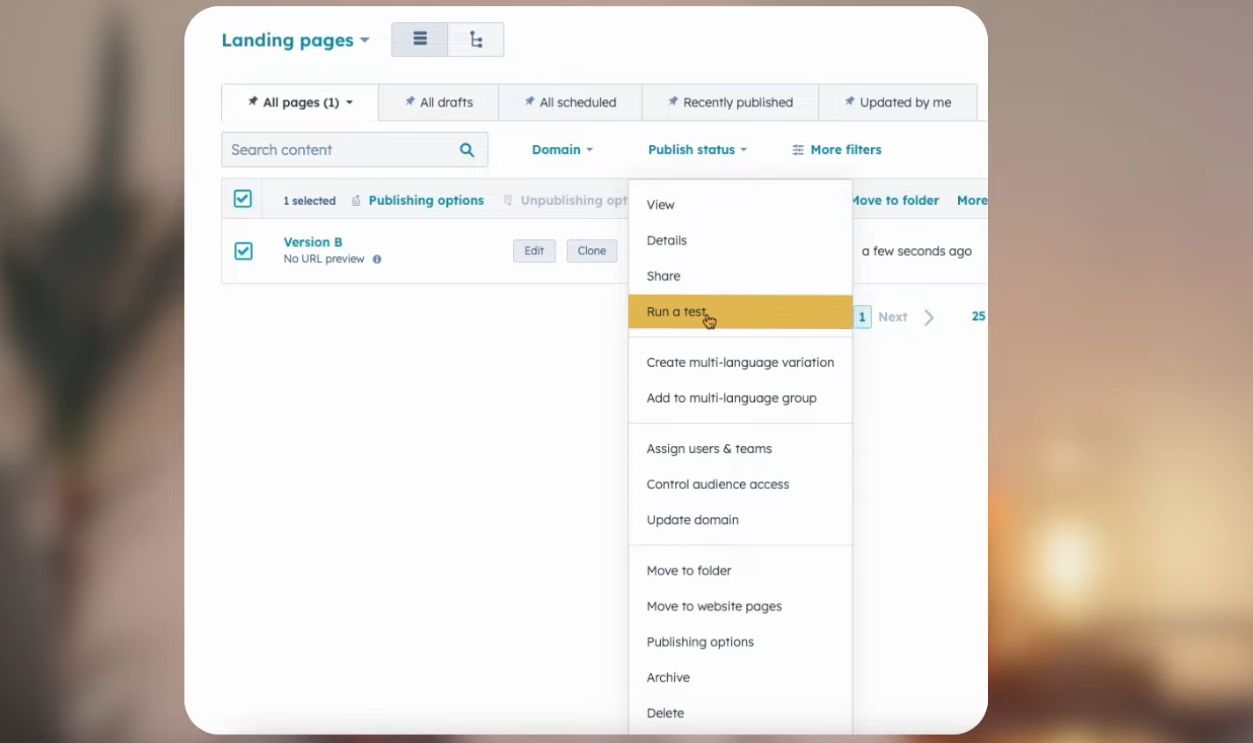Uncheck the select-all checkbox in header
This screenshot has width=1253, height=743.
click(243, 199)
